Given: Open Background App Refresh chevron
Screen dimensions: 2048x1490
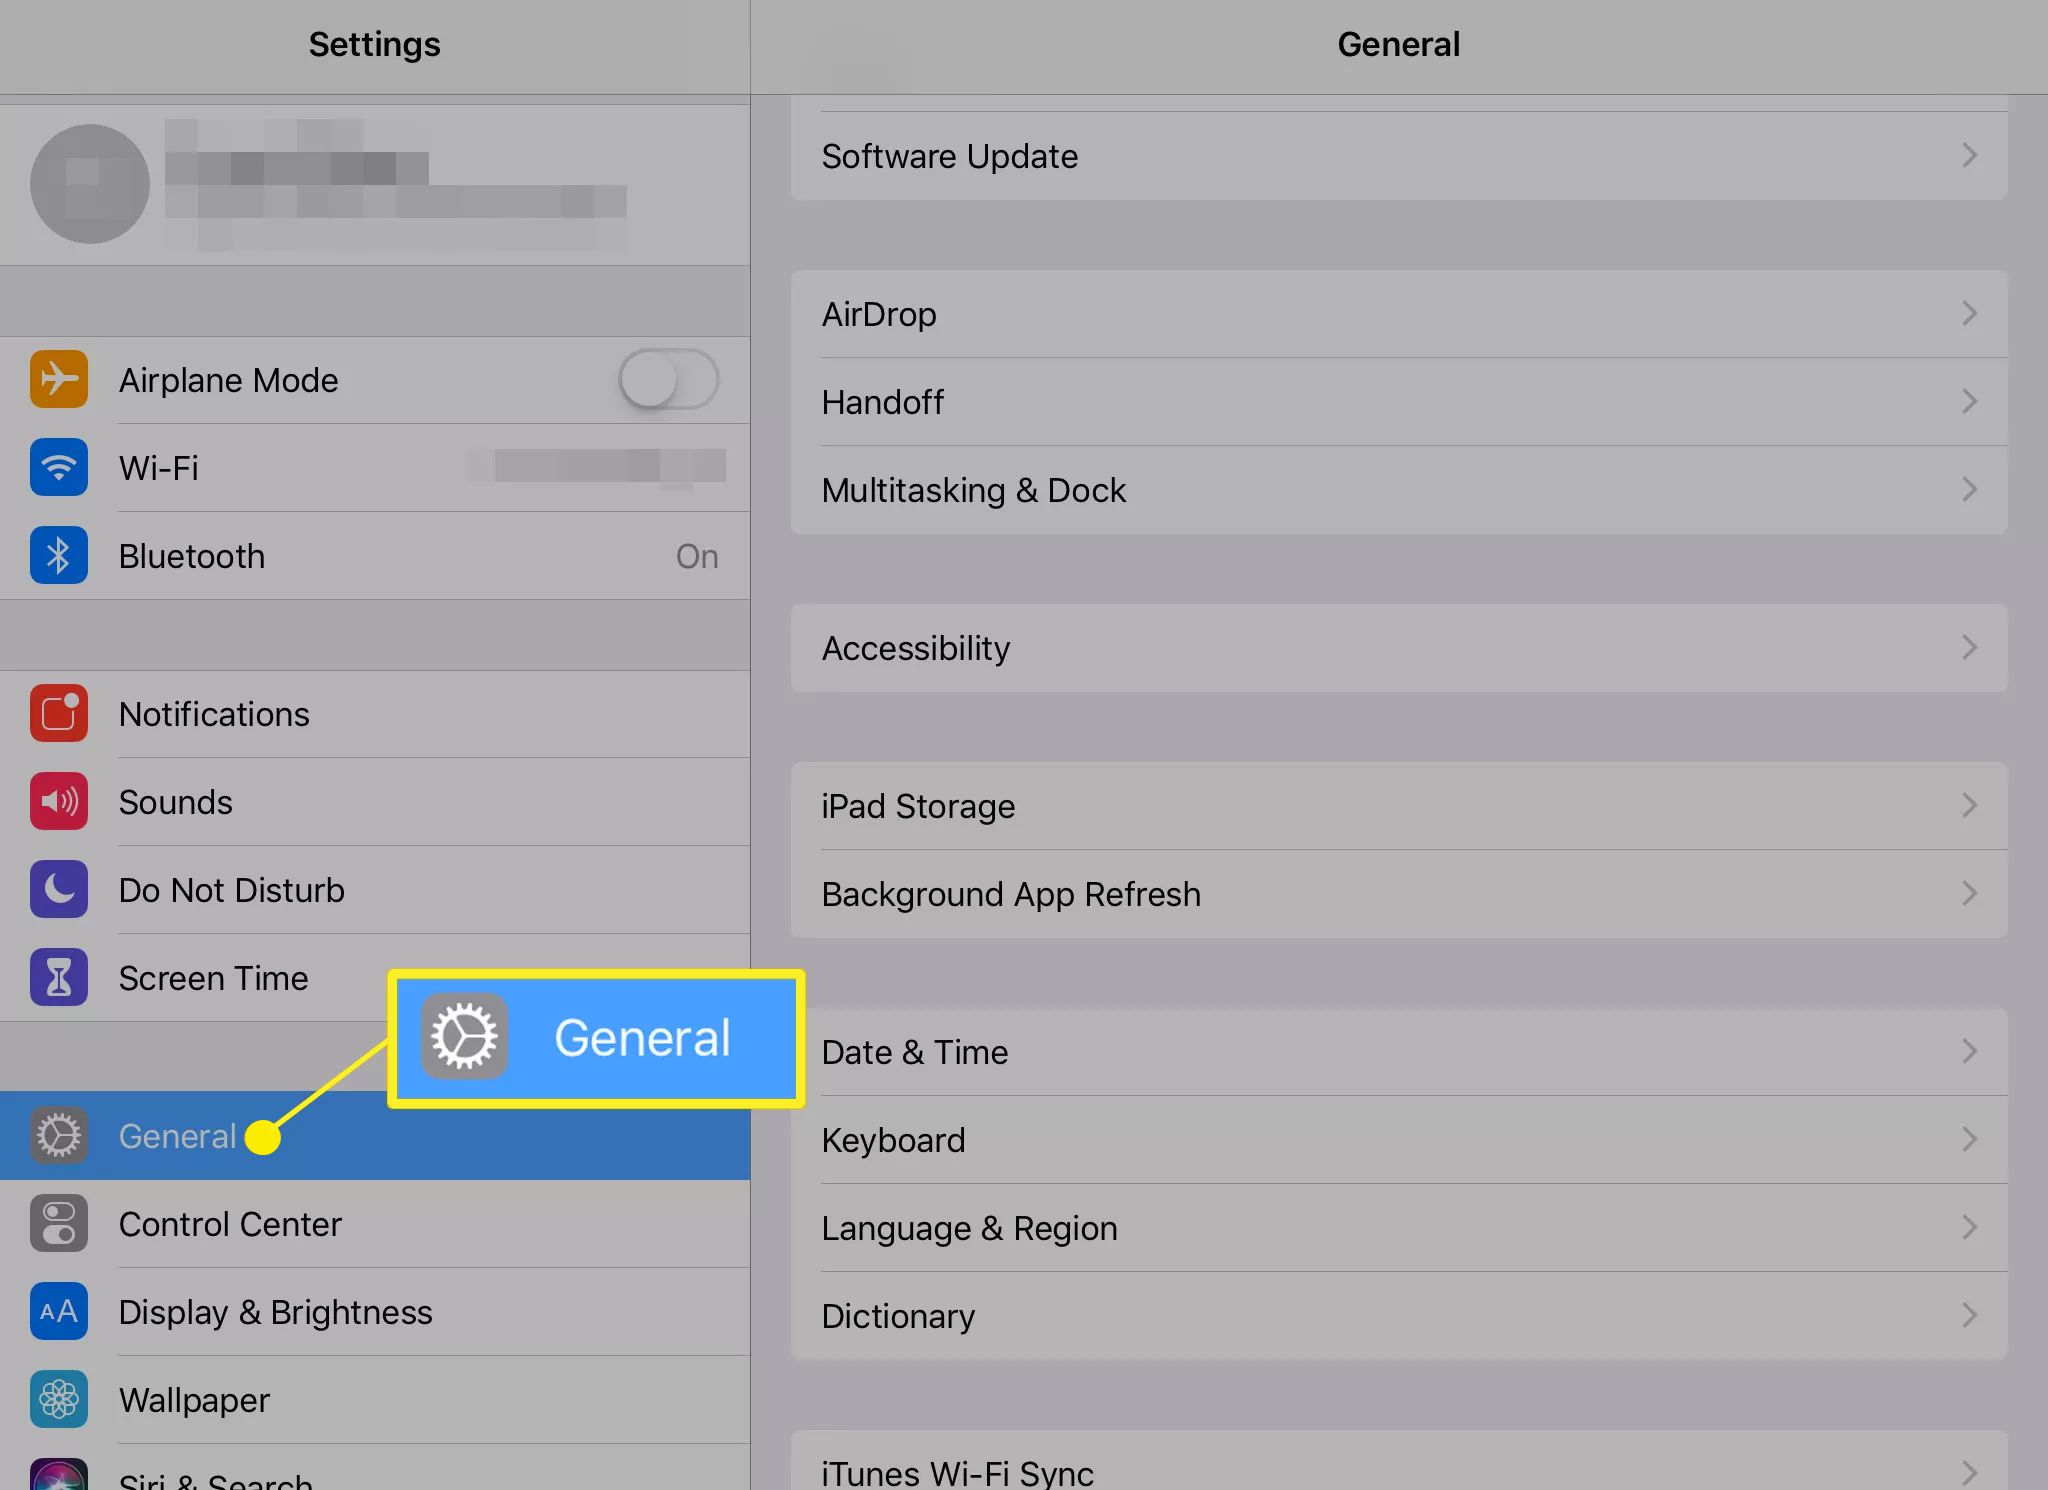Looking at the screenshot, I should (1969, 893).
